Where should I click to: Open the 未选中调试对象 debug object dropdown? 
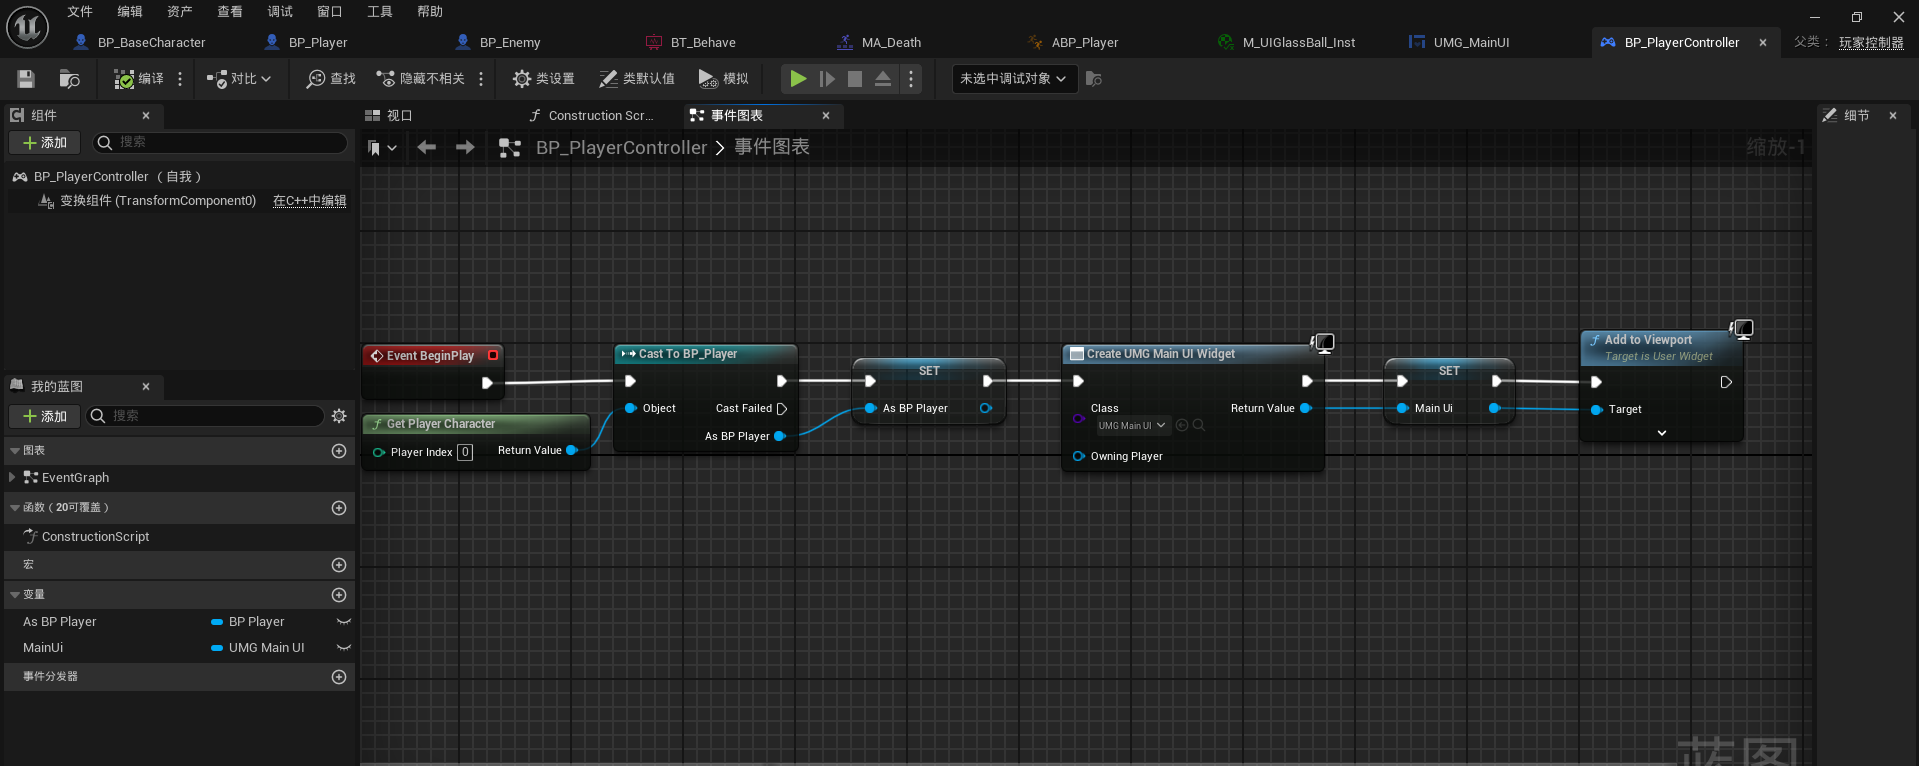(1014, 79)
